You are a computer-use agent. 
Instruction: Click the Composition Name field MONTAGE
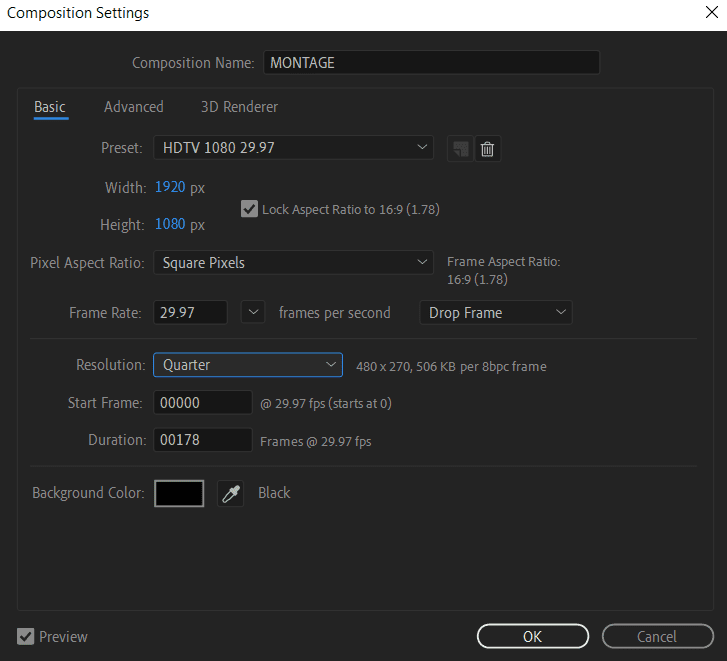click(x=432, y=63)
